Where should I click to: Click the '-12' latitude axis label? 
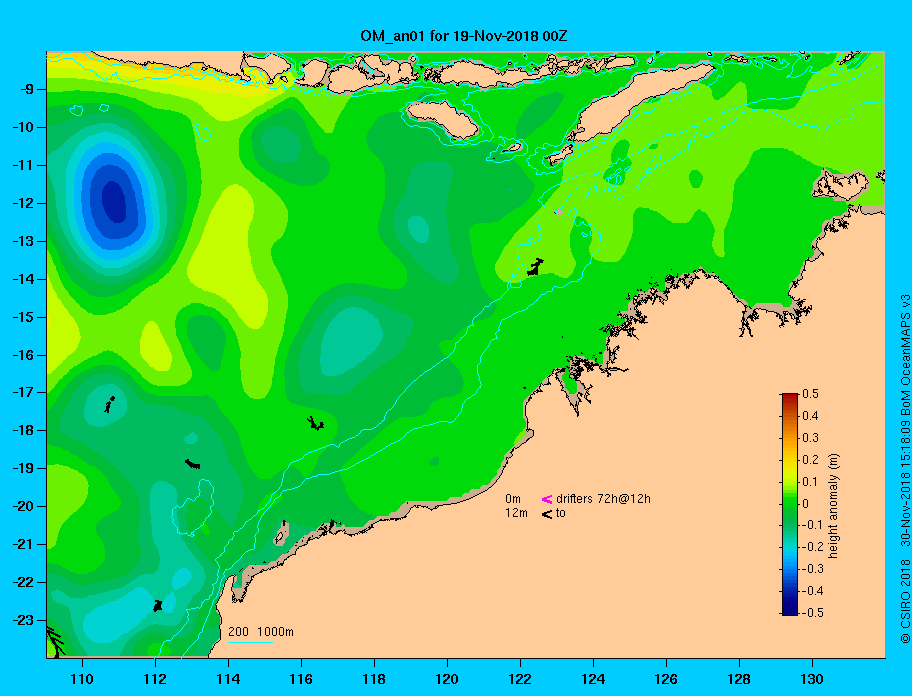pyautogui.click(x=22, y=204)
